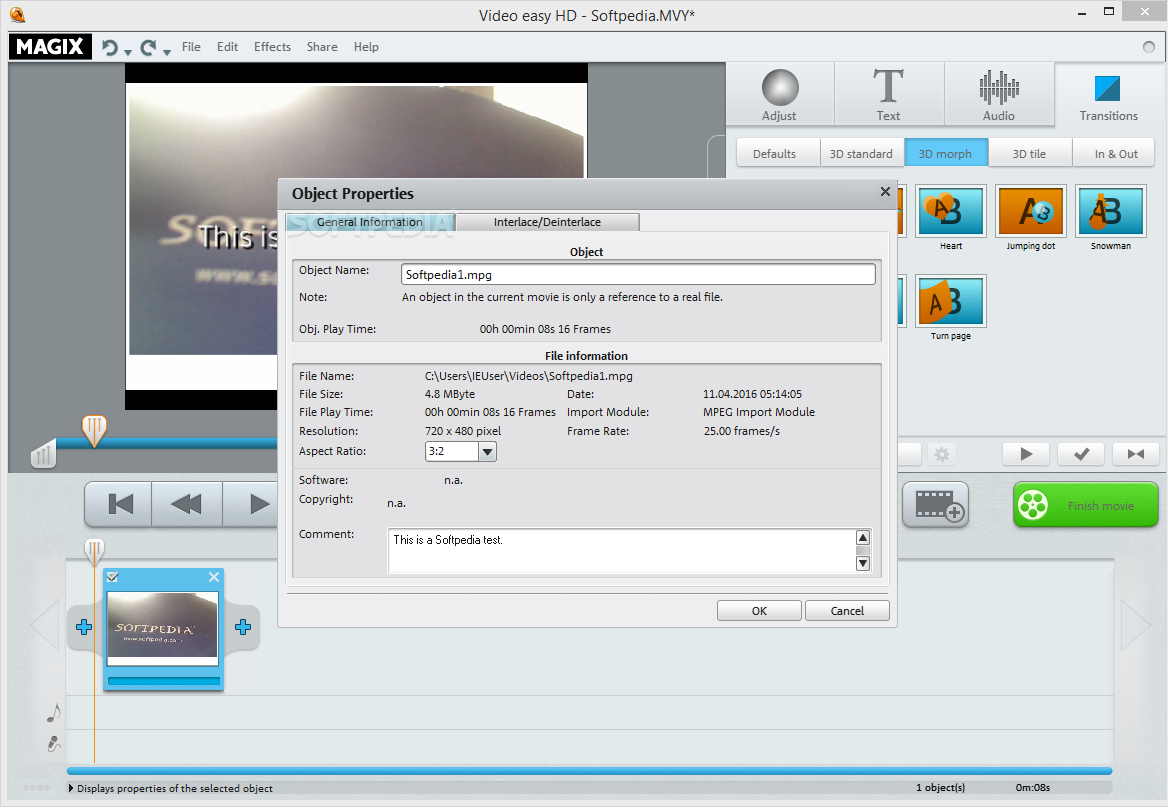Apply transition with checkmark button
The height and width of the screenshot is (807, 1168).
[x=1082, y=454]
